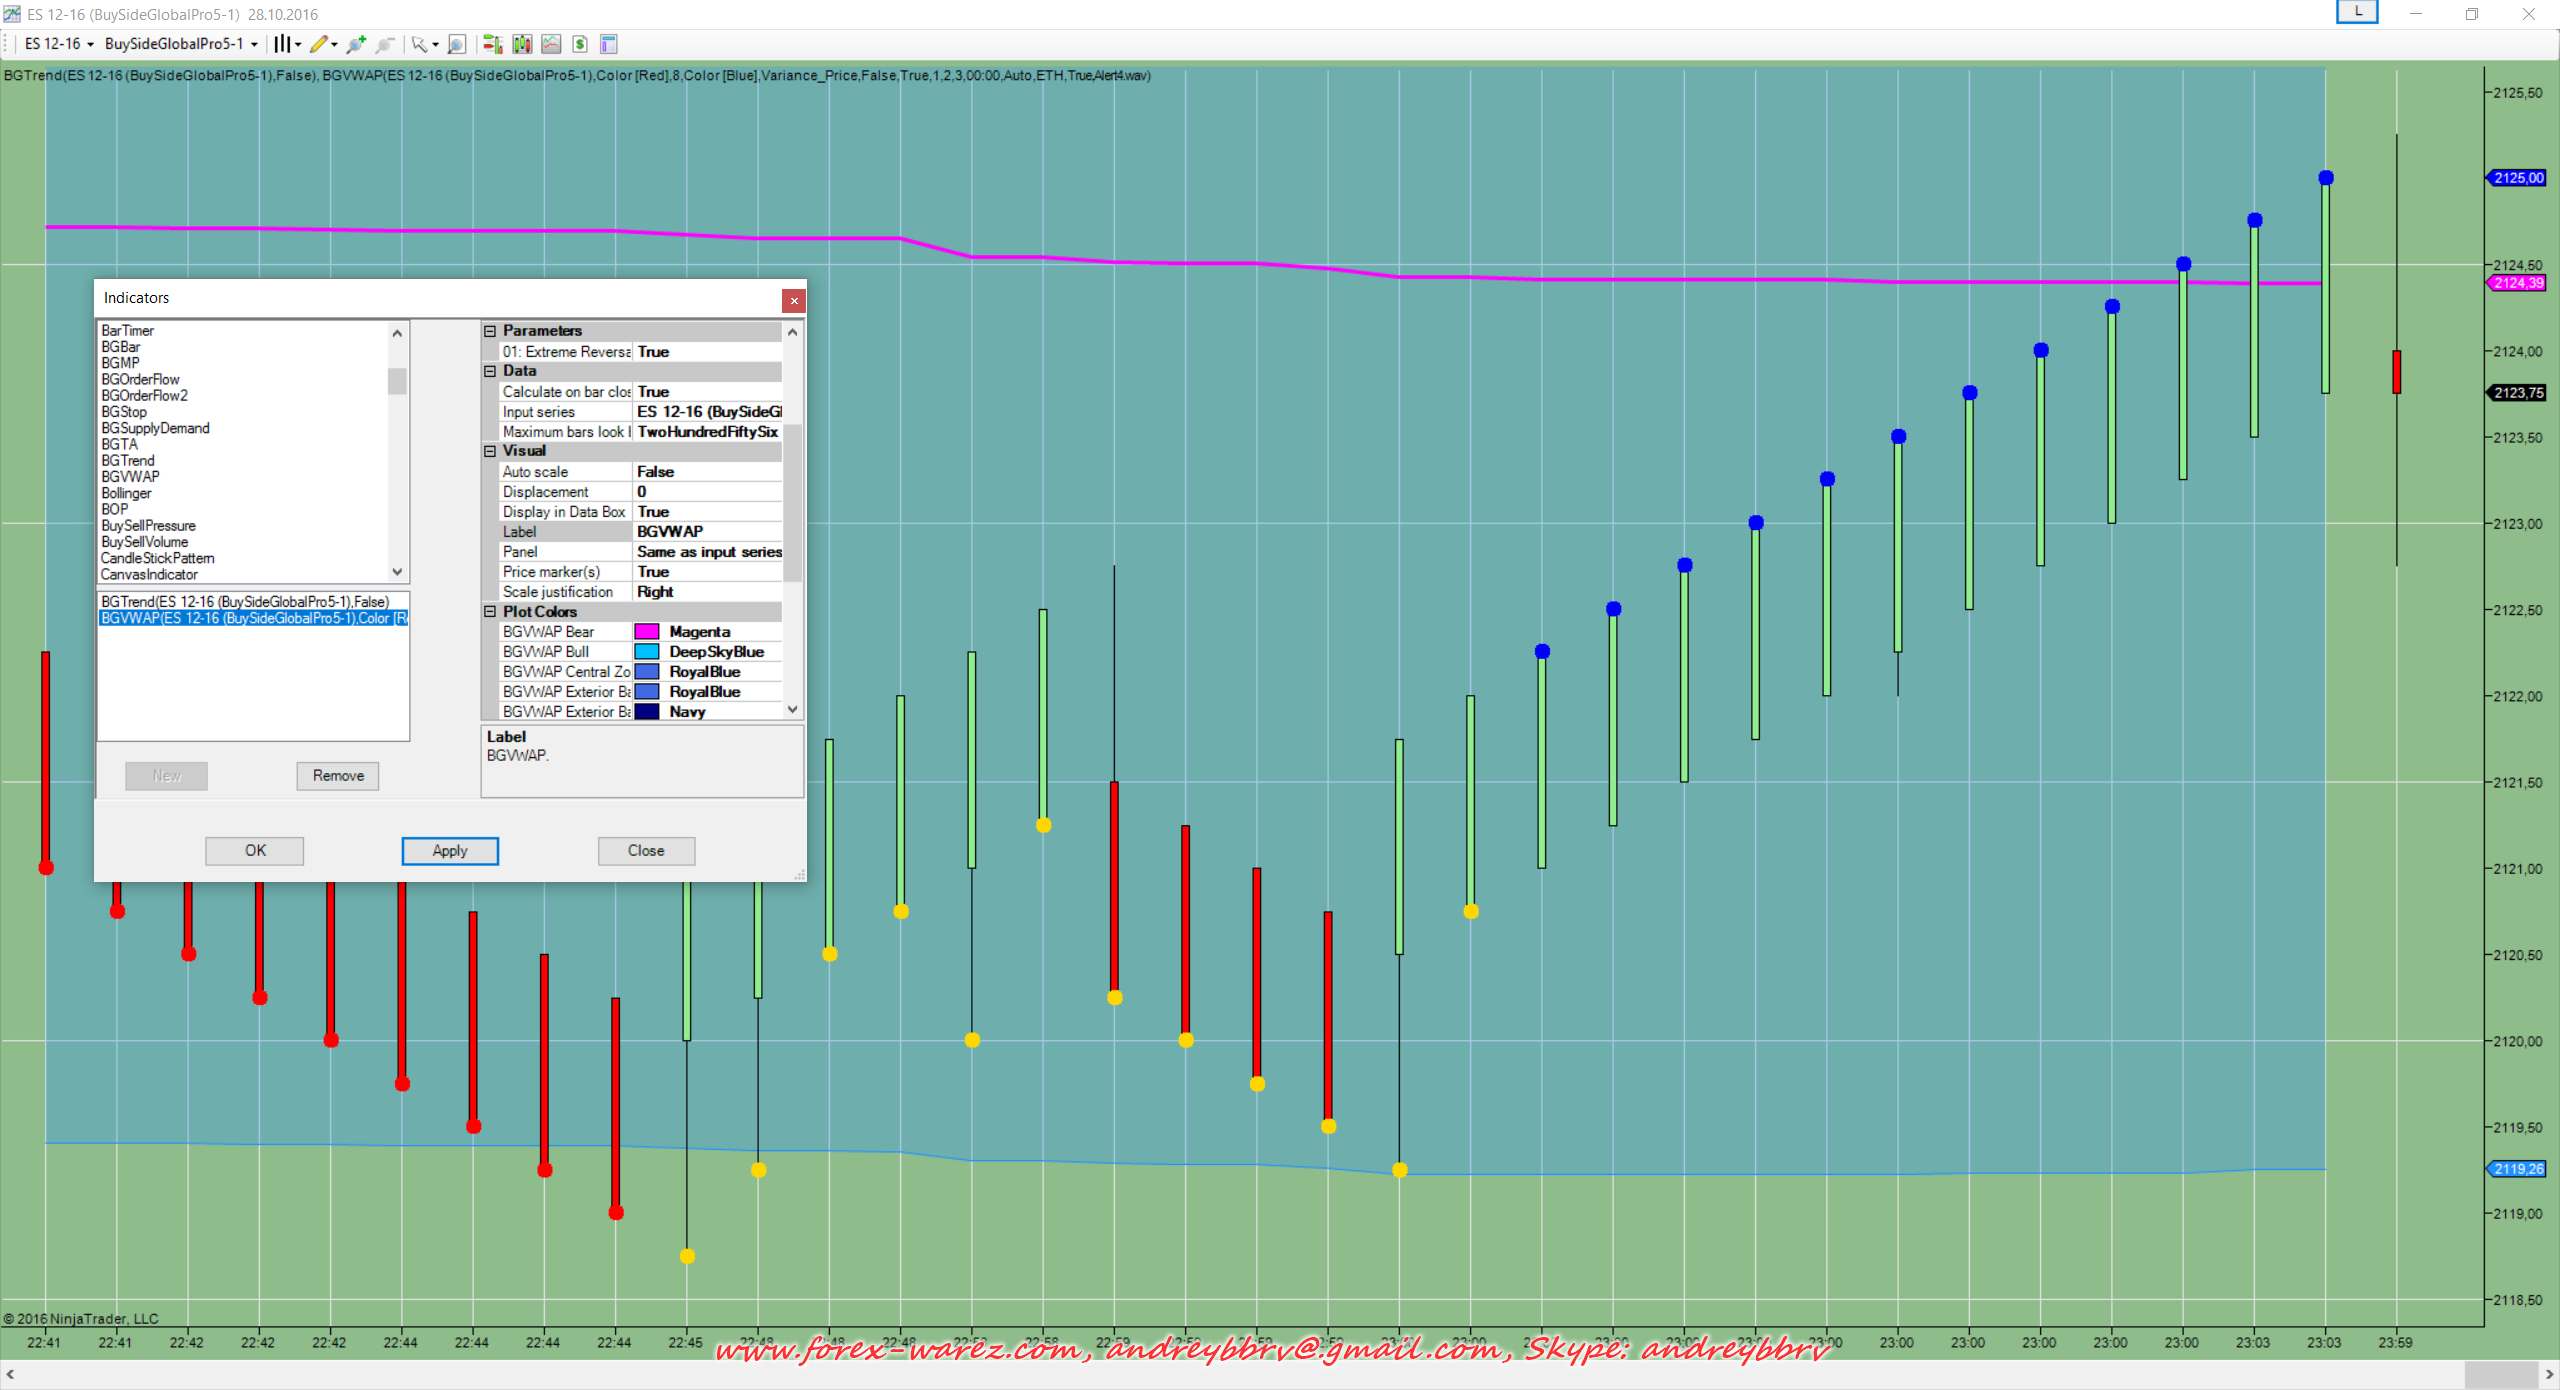Click the zoom frame toolbar icon
Screen dimensions: 2560x1390
coord(457,44)
